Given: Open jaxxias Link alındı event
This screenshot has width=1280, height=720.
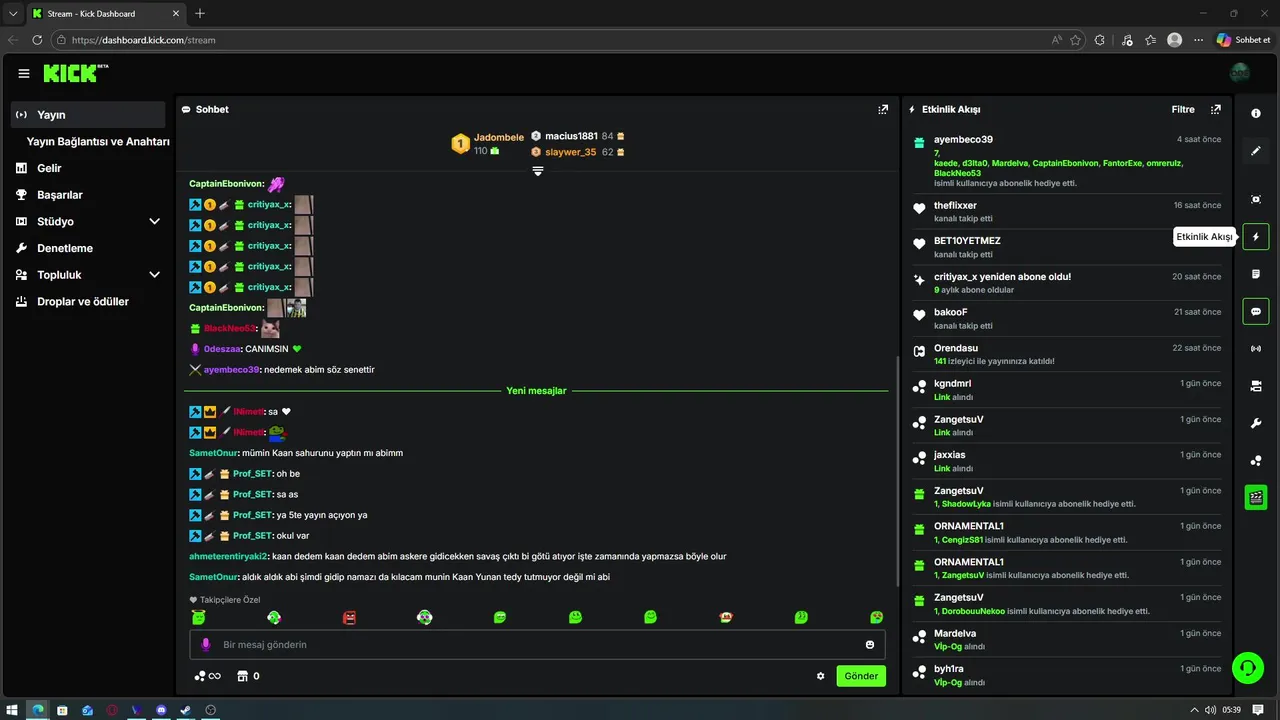Looking at the screenshot, I should 1068,461.
